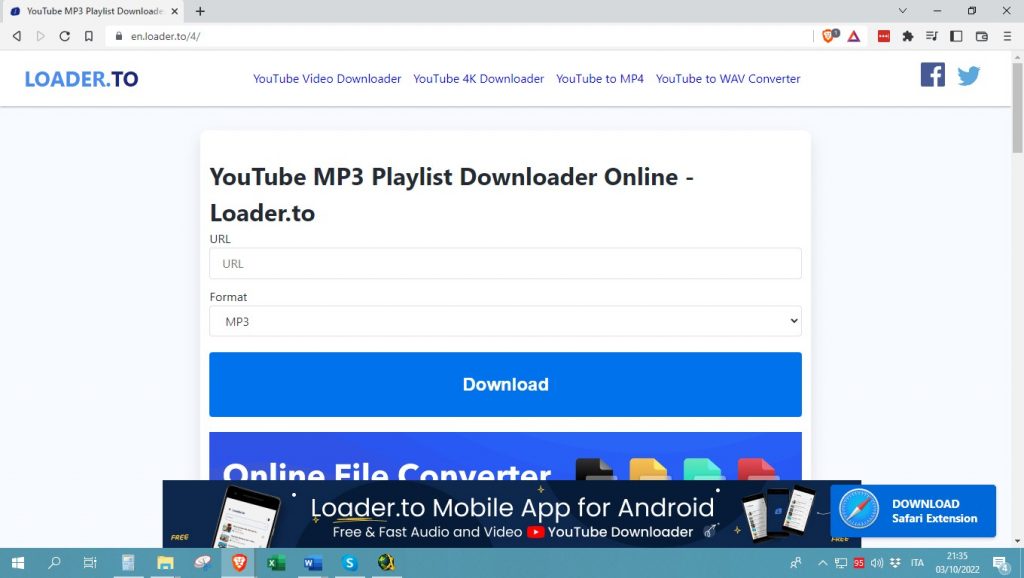Open the Loader.to Twitter bird icon
This screenshot has height=578, width=1024.
pos(968,76)
